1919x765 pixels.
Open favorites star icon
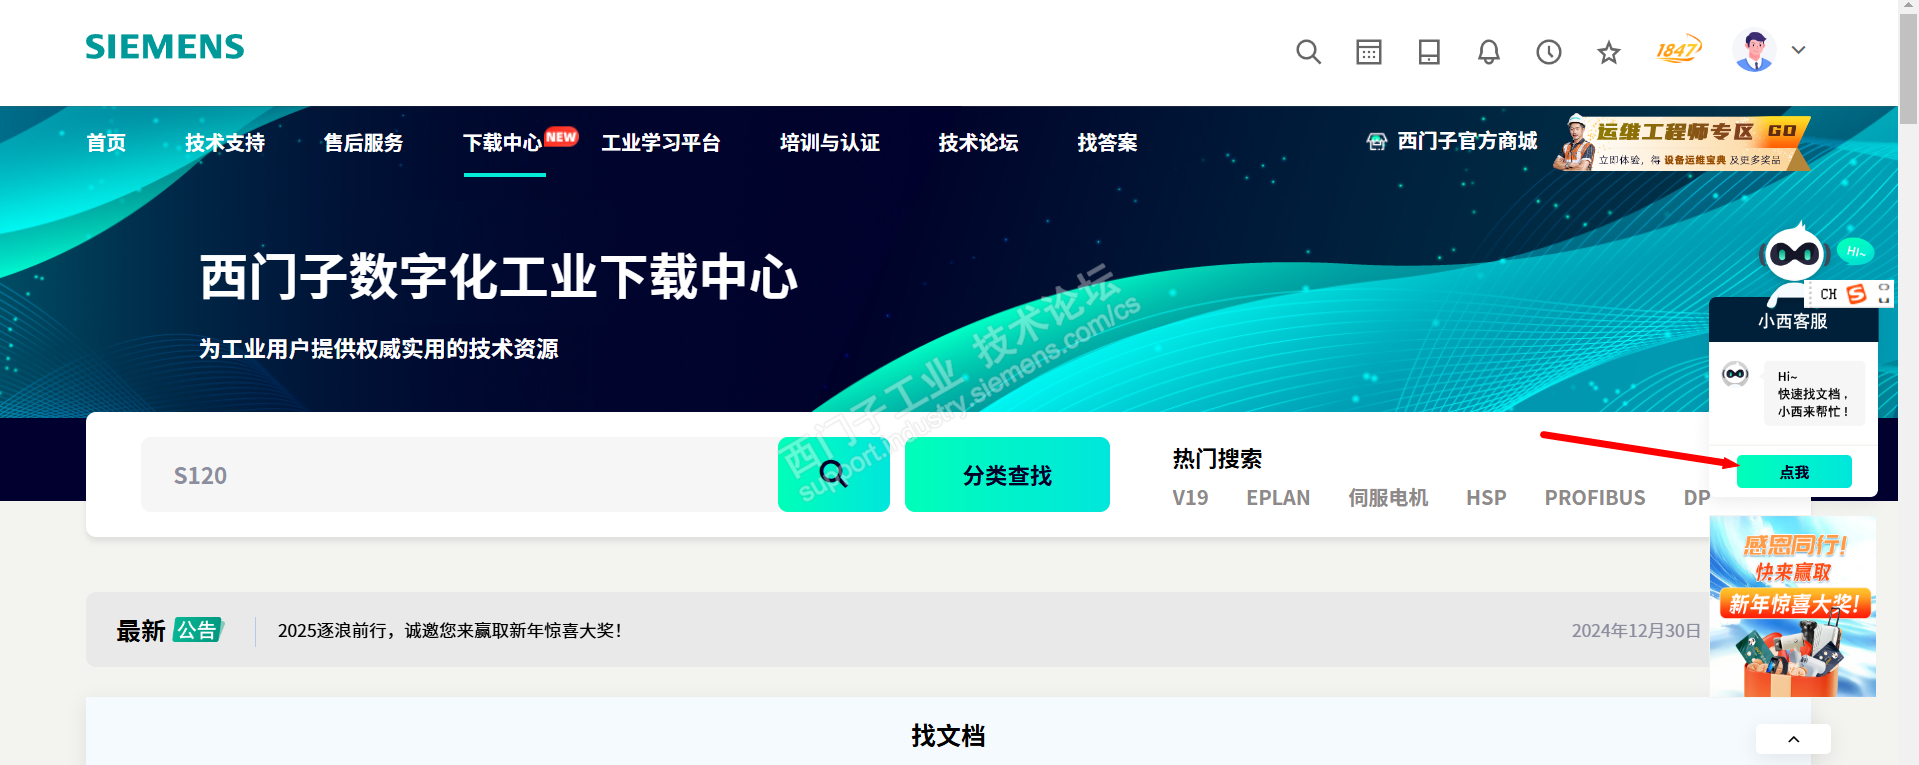point(1608,52)
